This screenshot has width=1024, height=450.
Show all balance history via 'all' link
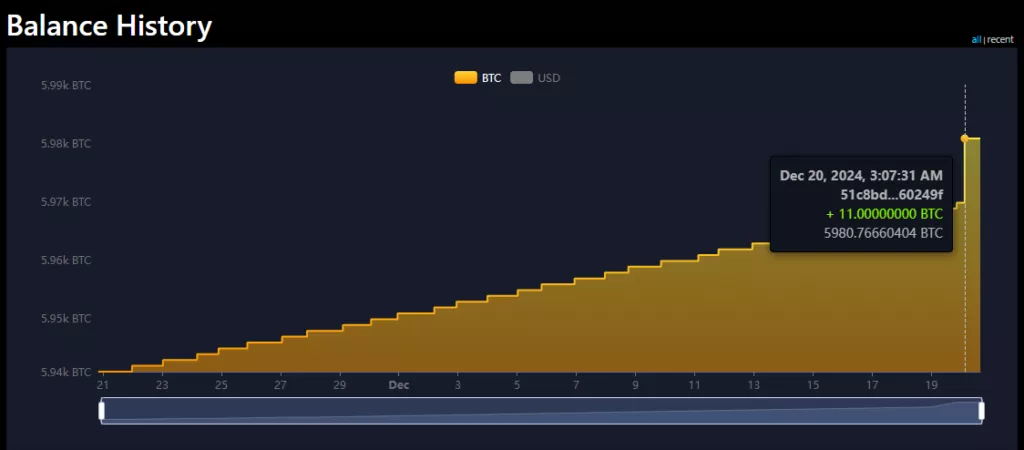point(976,40)
